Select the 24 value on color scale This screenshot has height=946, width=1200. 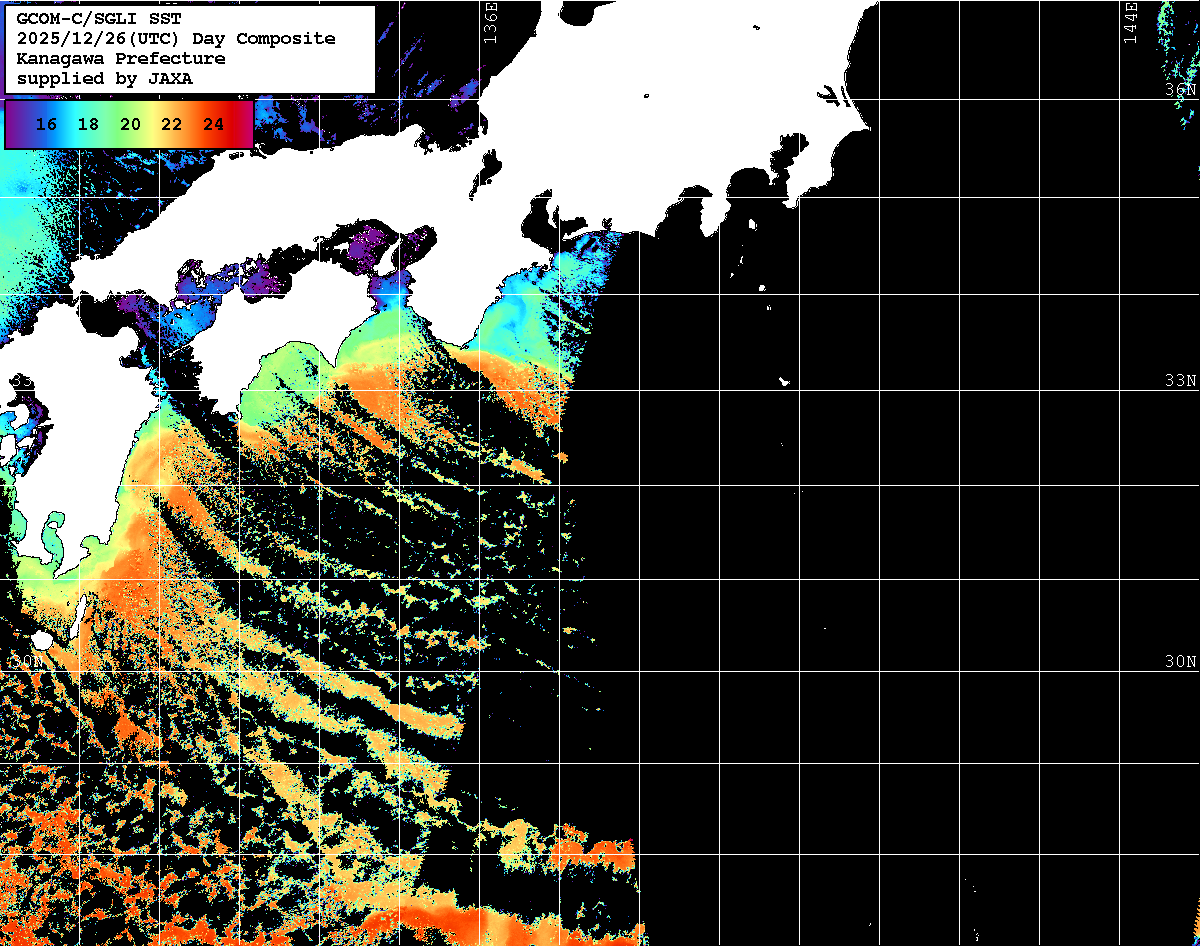[x=213, y=125]
